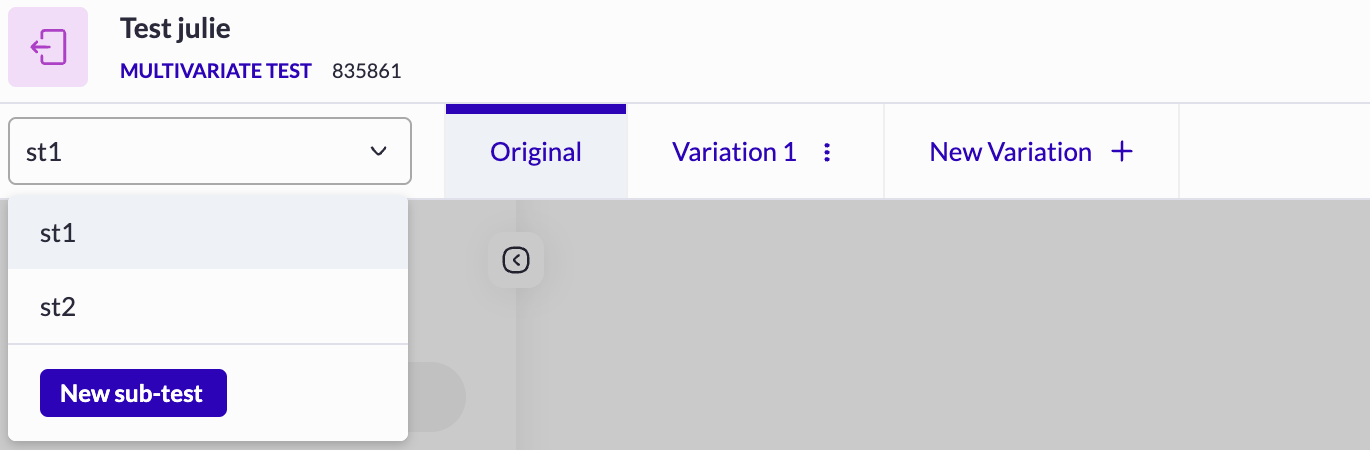Switch to the Variation 1 tab
Viewport: 1370px width, 450px height.
pos(734,152)
